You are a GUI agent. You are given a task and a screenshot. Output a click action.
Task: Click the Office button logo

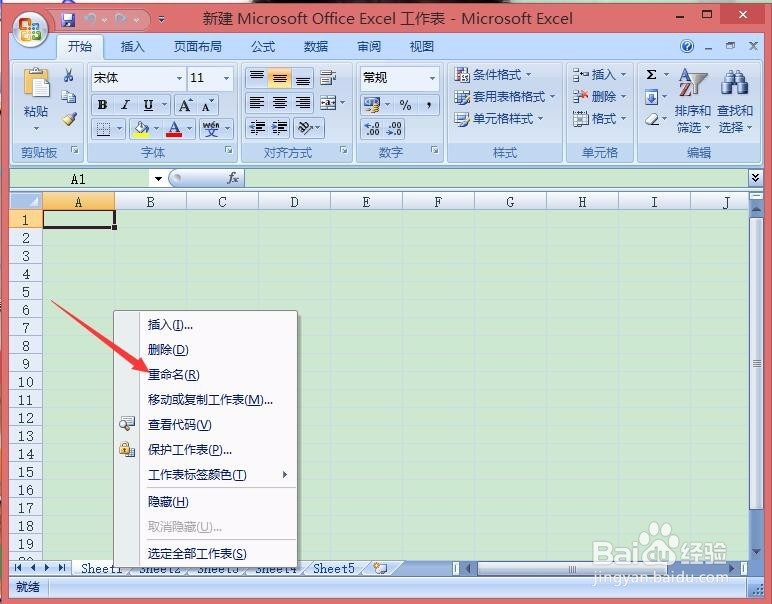tap(31, 29)
